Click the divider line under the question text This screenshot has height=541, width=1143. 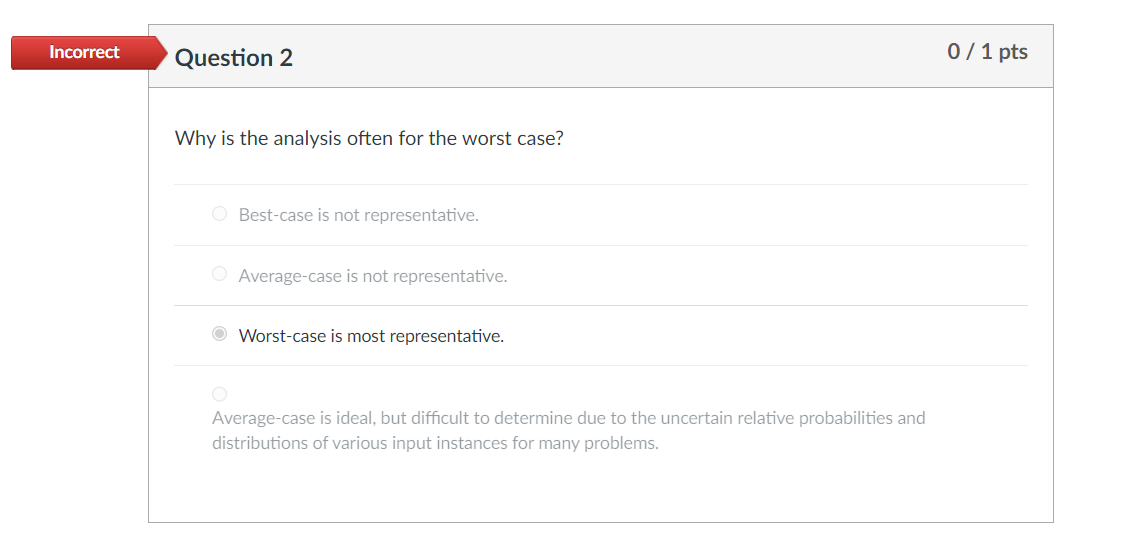[600, 184]
